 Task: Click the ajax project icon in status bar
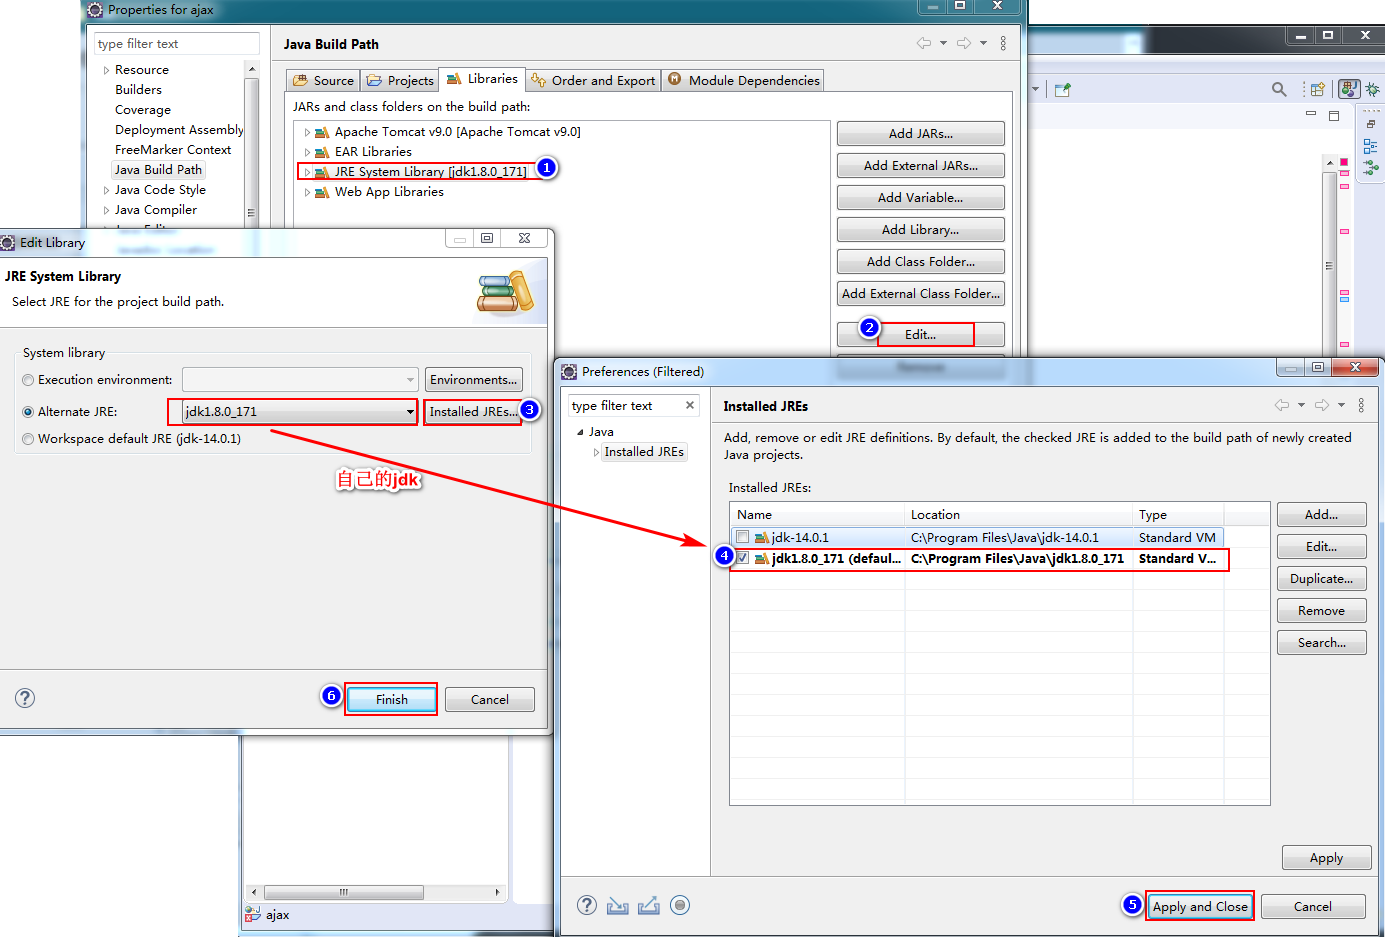[252, 914]
